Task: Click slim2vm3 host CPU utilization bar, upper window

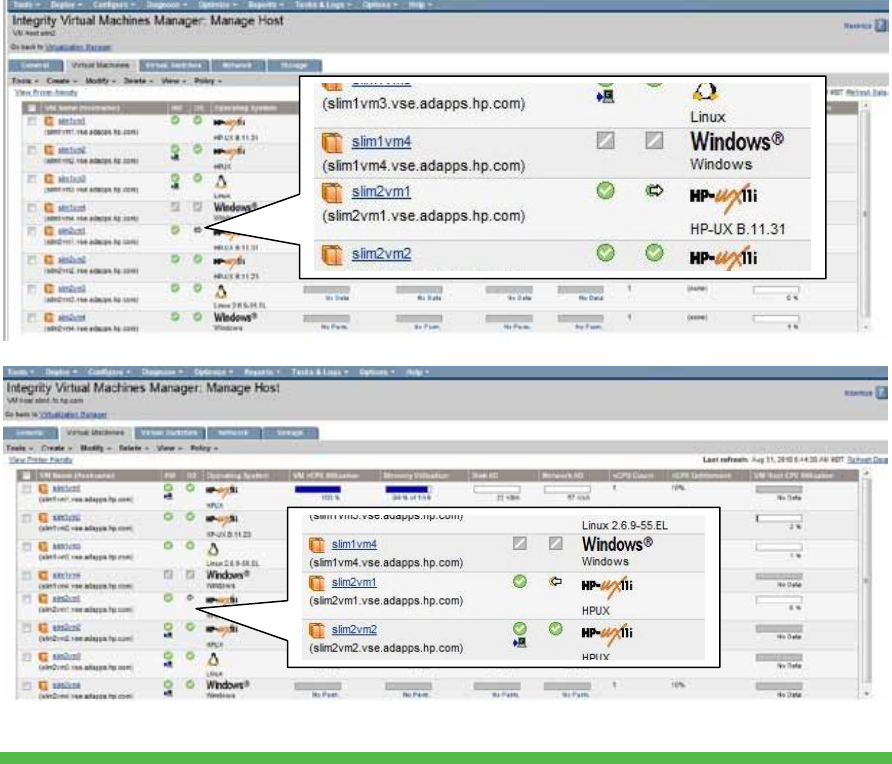Action: pyautogui.click(x=776, y=290)
